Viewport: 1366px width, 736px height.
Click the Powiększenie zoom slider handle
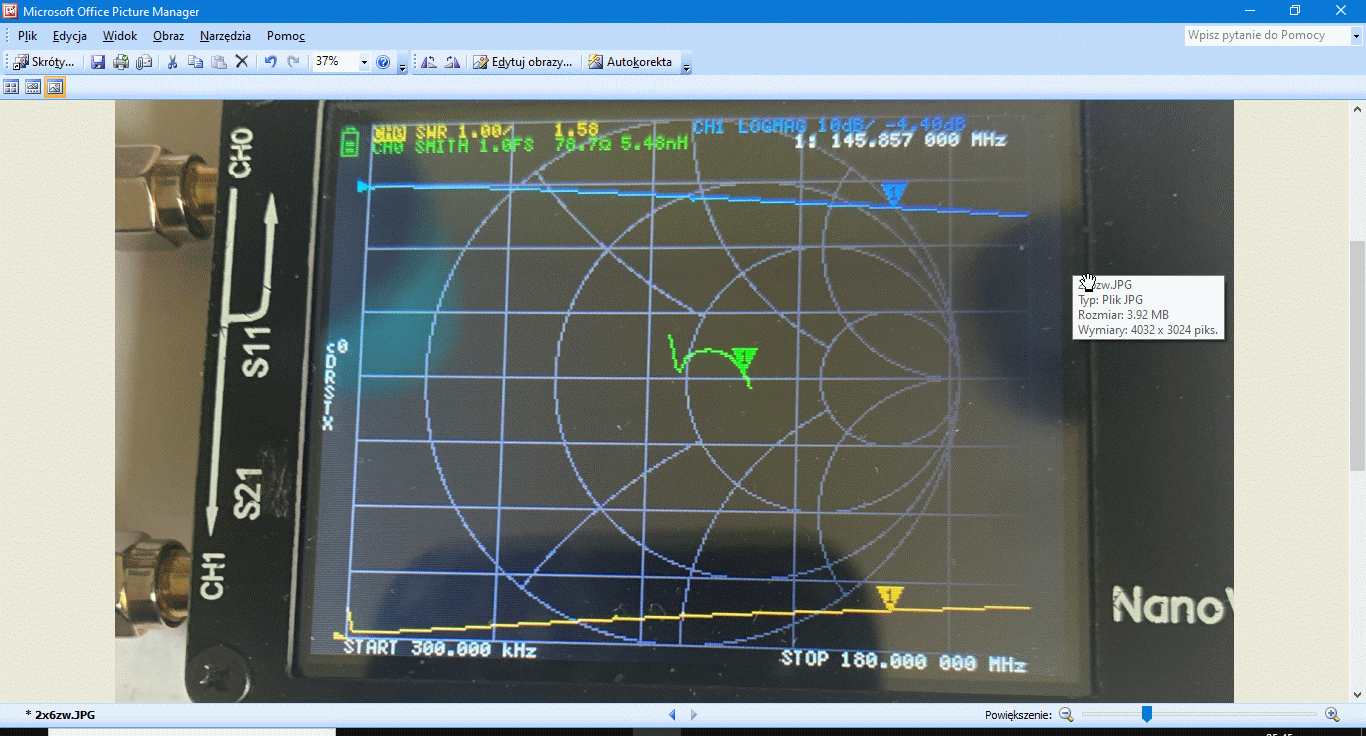pos(1147,714)
